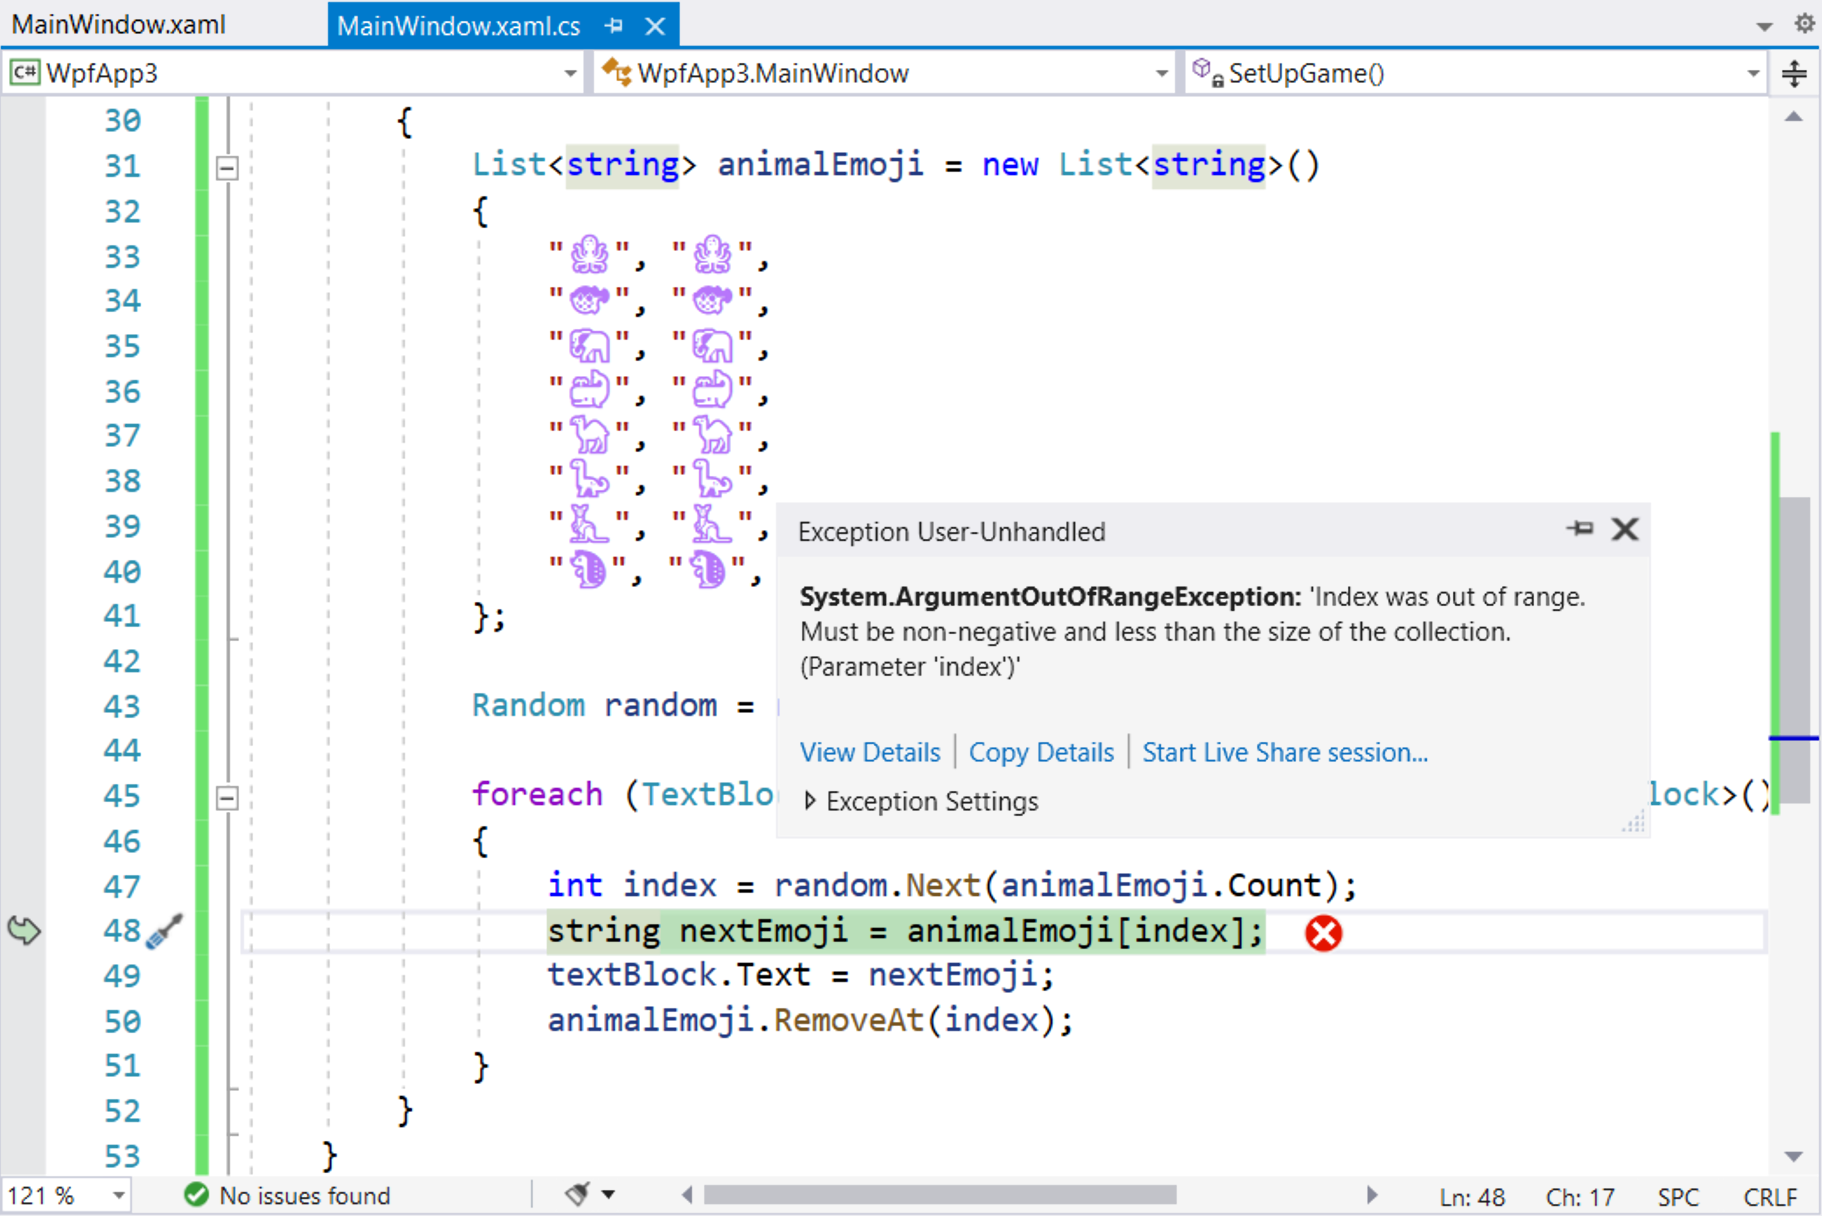Click the Ch: 17 column indicator

1580,1196
